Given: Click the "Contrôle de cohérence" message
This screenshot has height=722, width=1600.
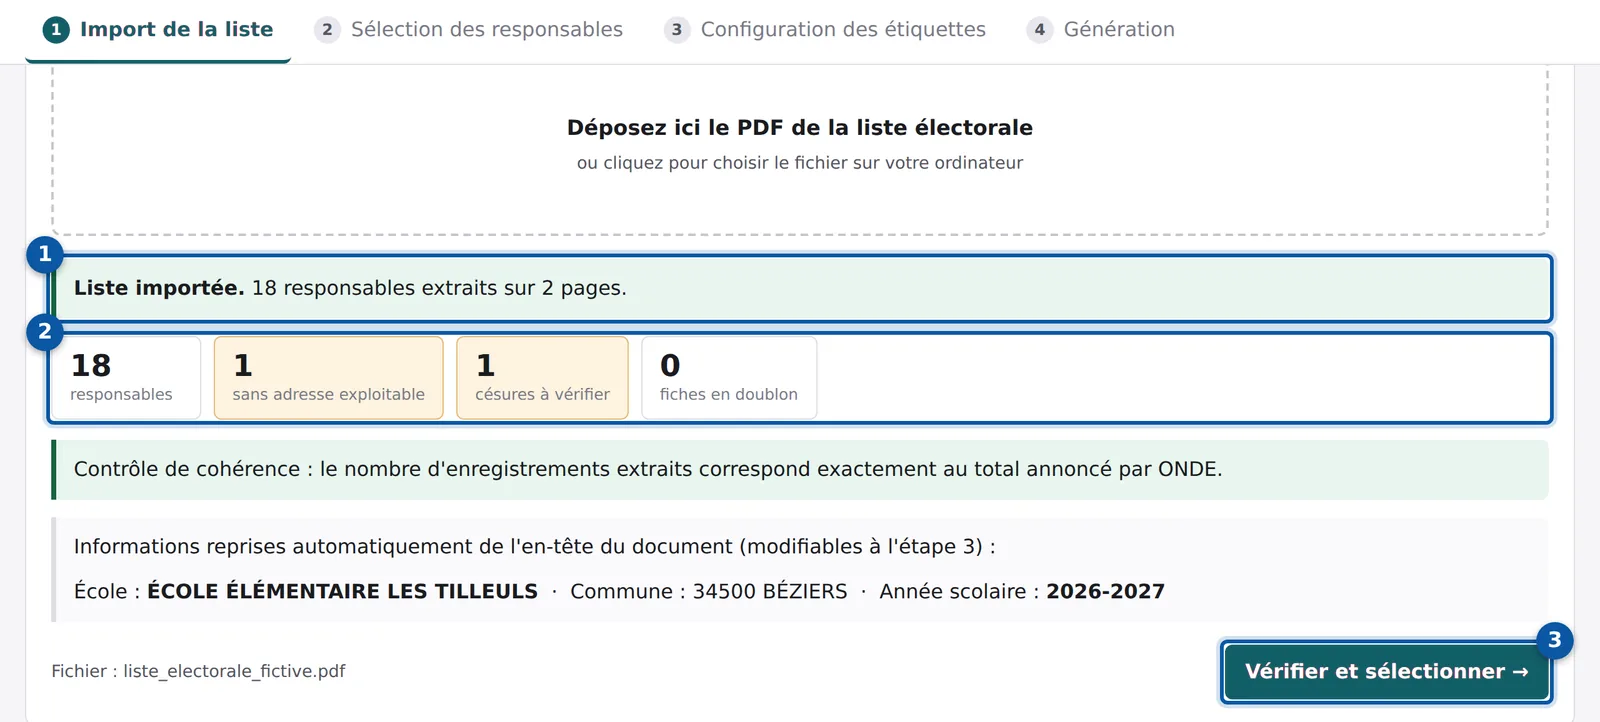Looking at the screenshot, I should tap(800, 469).
